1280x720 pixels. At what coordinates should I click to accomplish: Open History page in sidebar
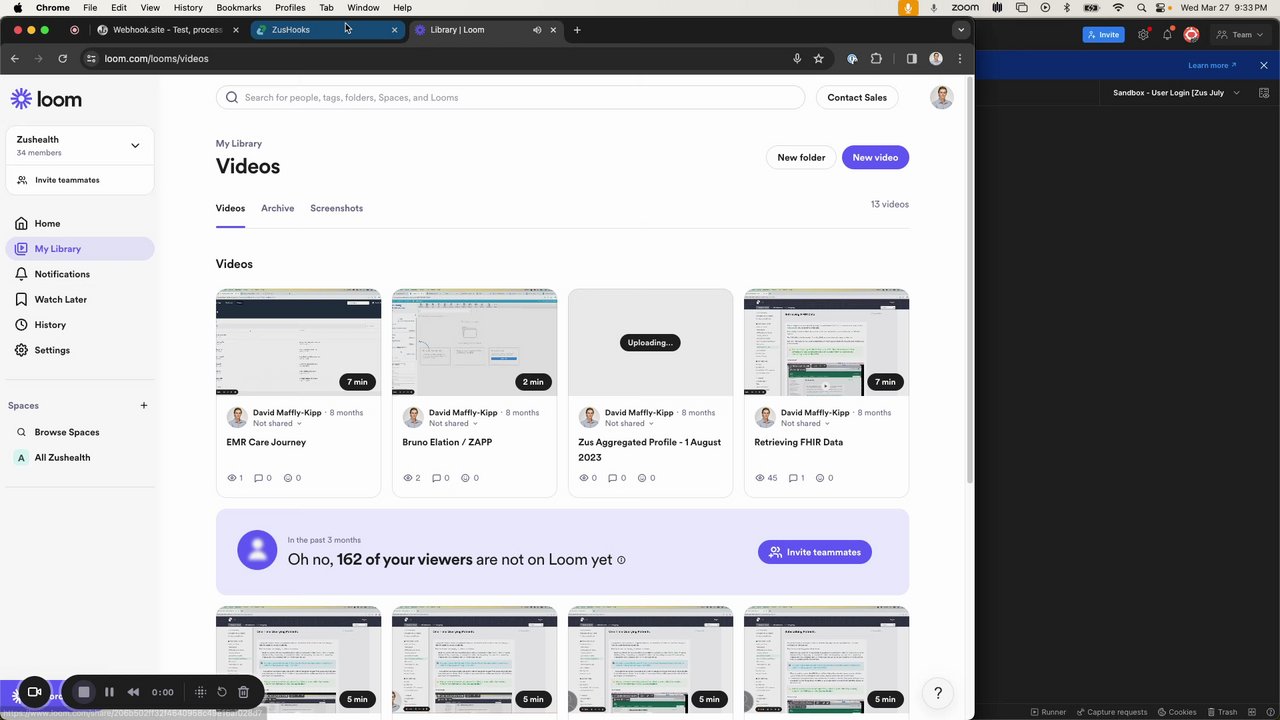point(50,325)
